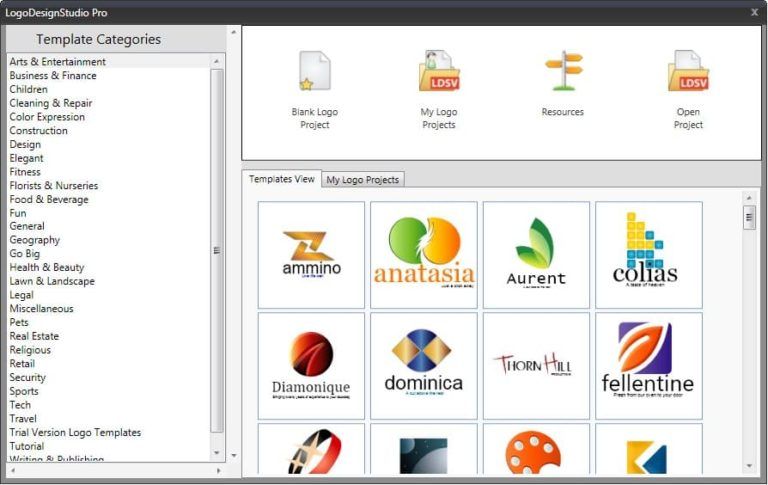Choose the Tutorial category
This screenshot has height=485, width=768.
coord(27,445)
